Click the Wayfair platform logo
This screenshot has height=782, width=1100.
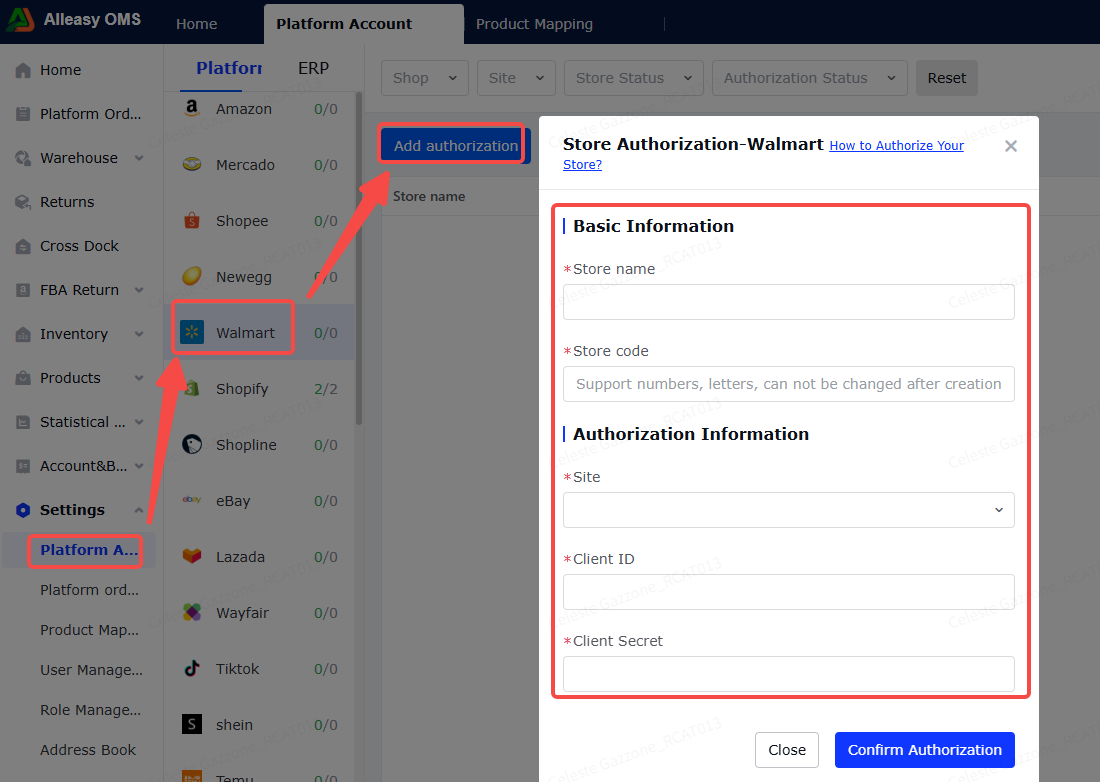point(192,612)
